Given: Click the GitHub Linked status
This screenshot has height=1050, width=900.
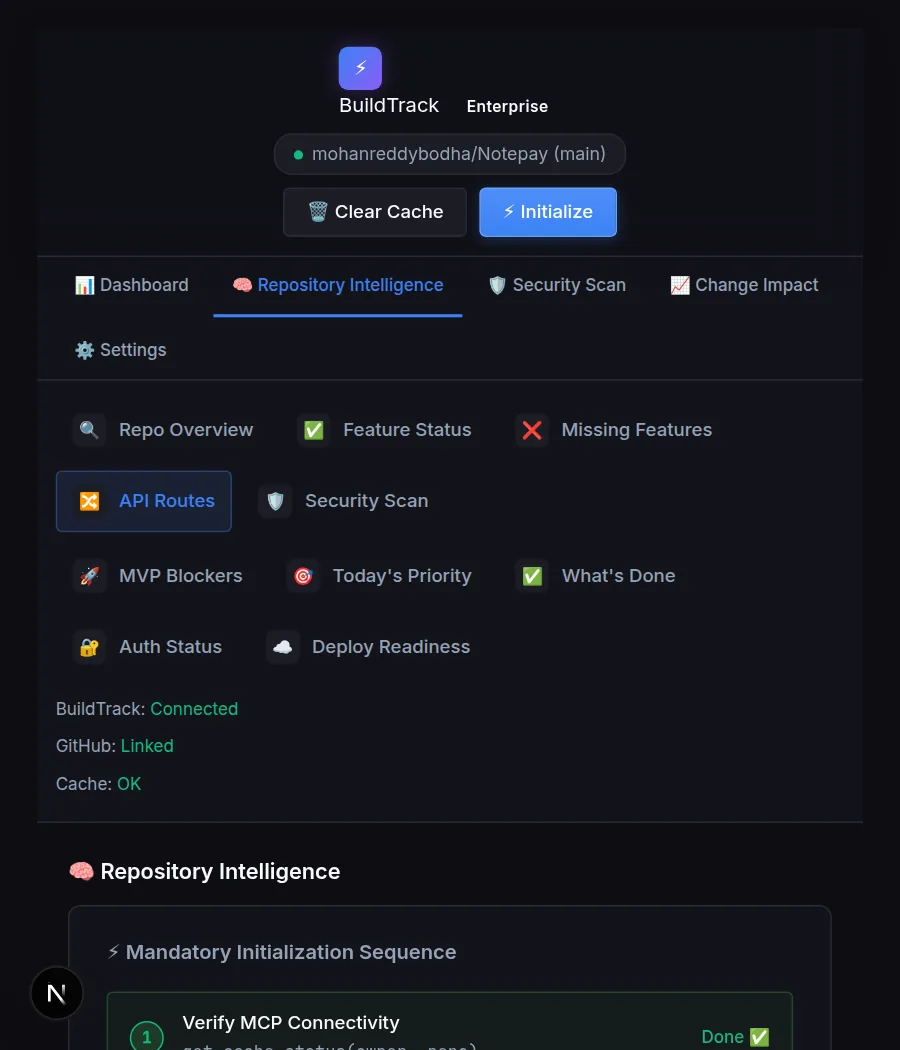Looking at the screenshot, I should pyautogui.click(x=115, y=746).
